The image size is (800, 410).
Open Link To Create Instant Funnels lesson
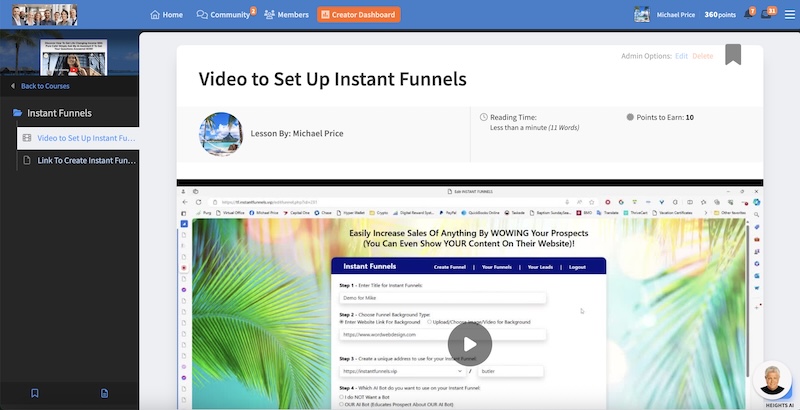click(78, 160)
